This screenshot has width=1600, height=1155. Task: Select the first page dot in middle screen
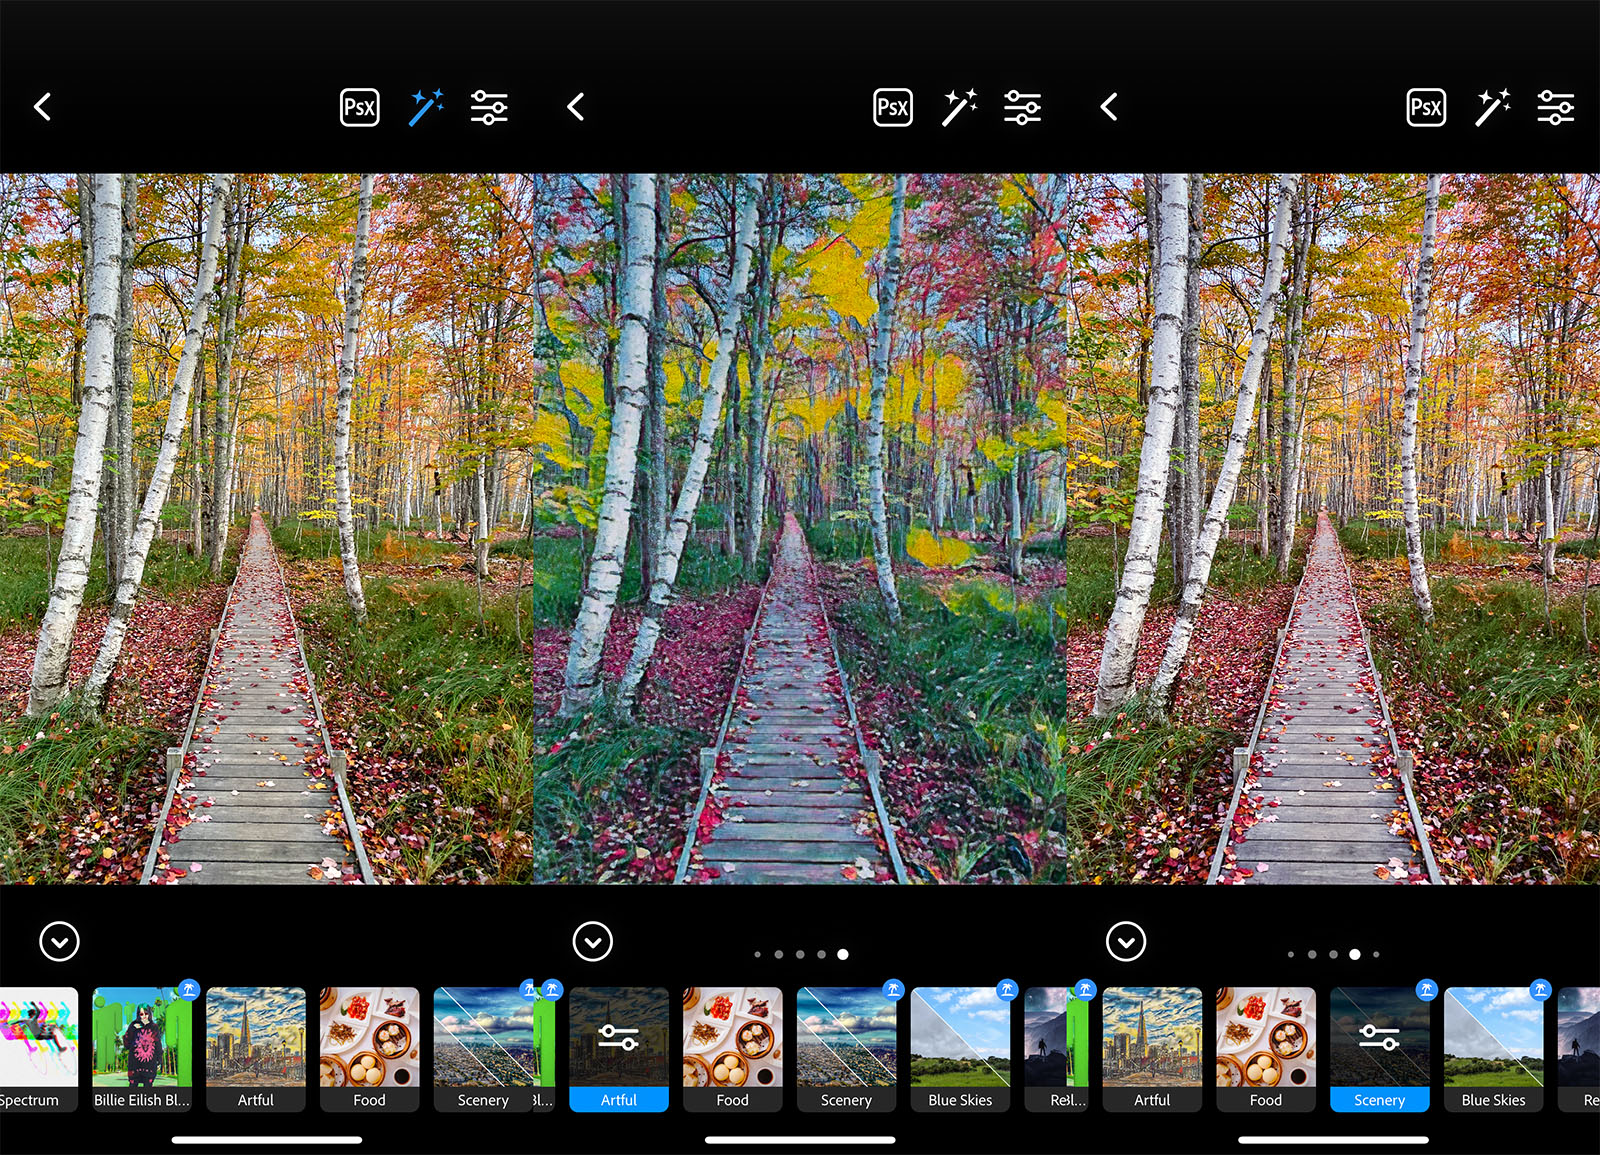pyautogui.click(x=757, y=954)
